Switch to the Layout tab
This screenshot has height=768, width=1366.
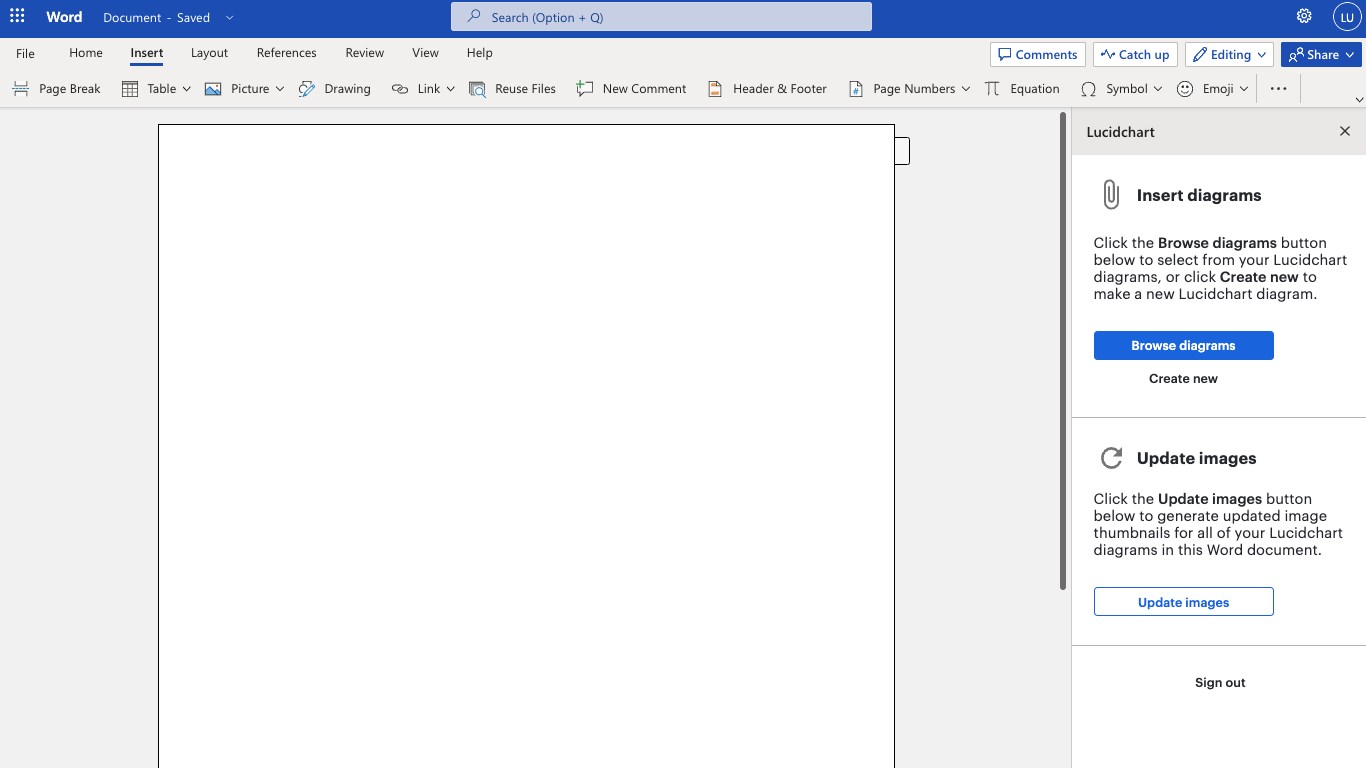209,53
